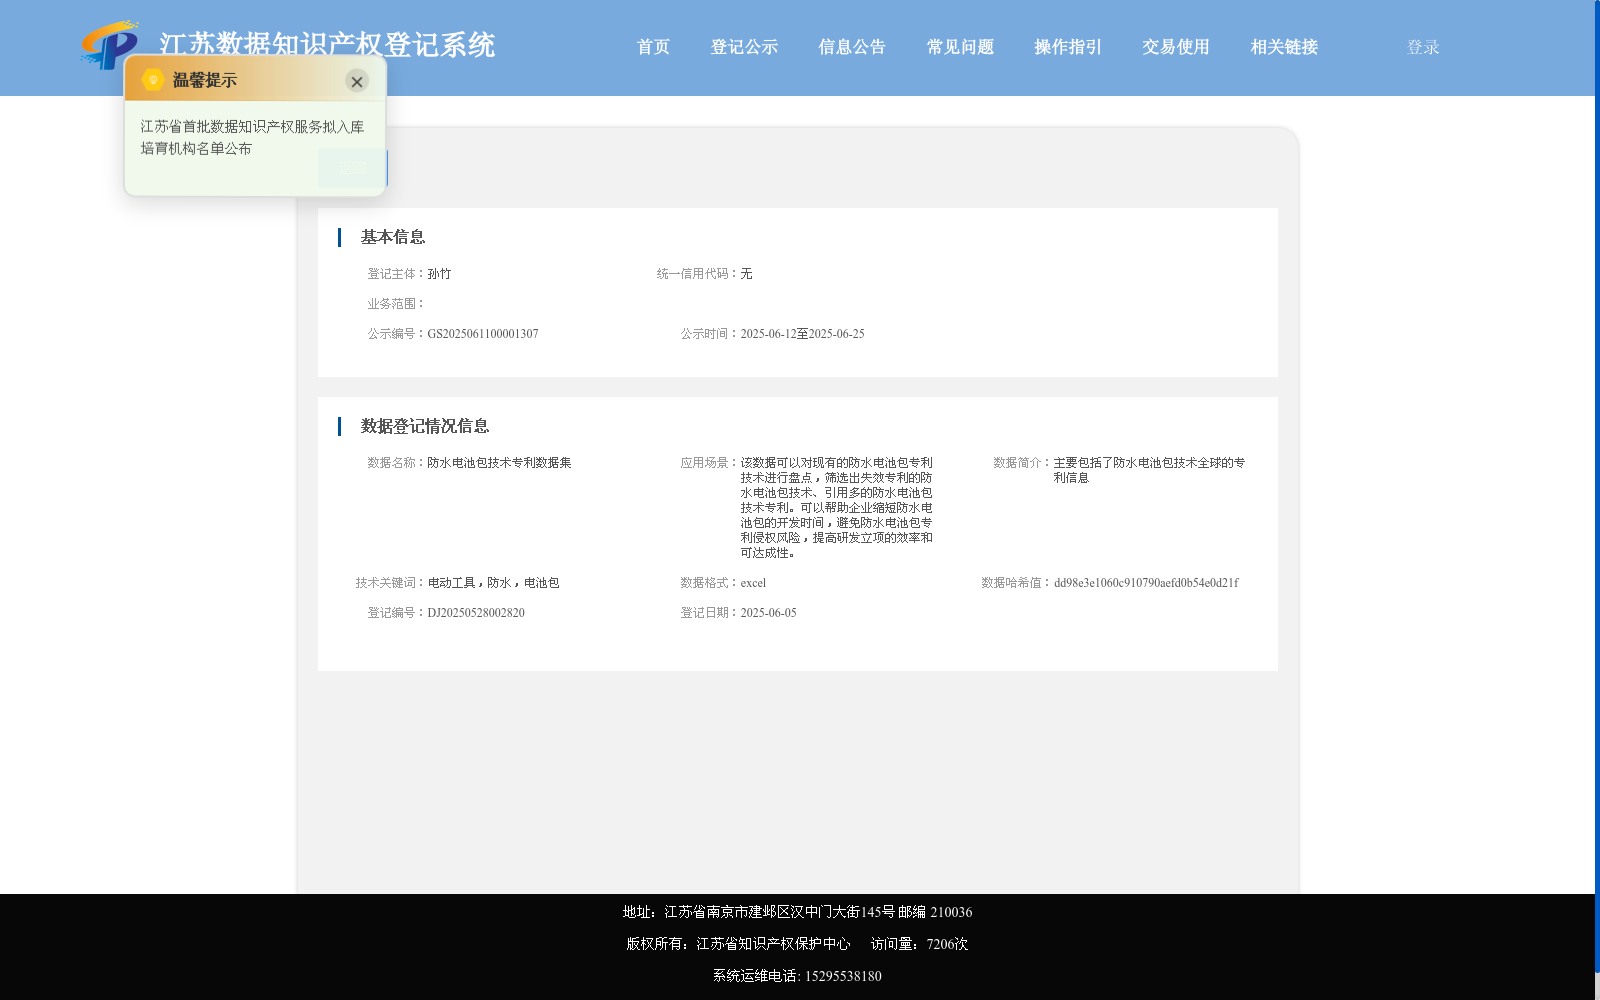This screenshot has height=1000, width=1600.
Task: Select the 登记编号 DJ20250528002820
Action: pyautogui.click(x=476, y=613)
